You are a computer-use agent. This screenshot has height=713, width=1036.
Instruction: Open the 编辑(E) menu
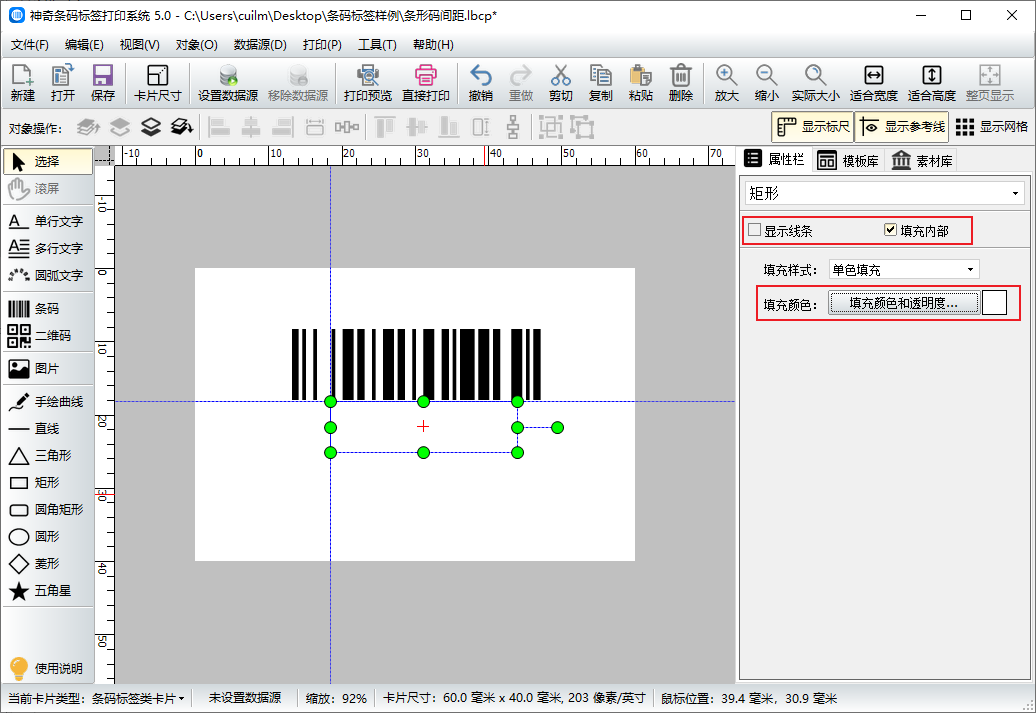[x=84, y=45]
